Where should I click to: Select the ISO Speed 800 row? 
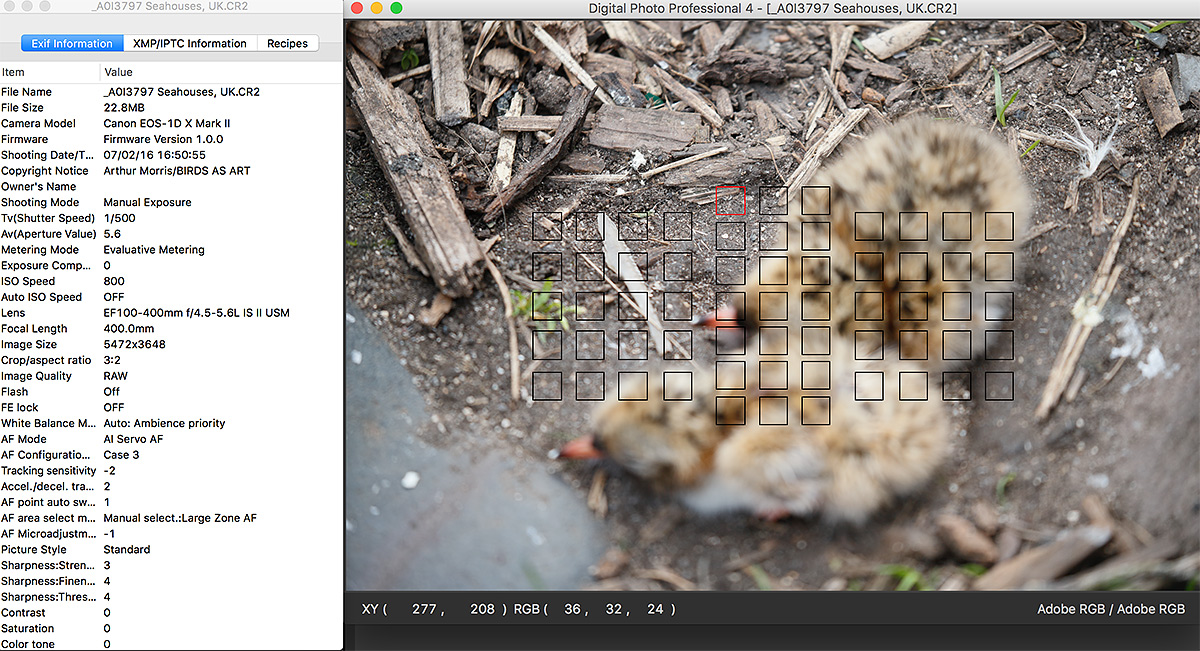[x=171, y=281]
